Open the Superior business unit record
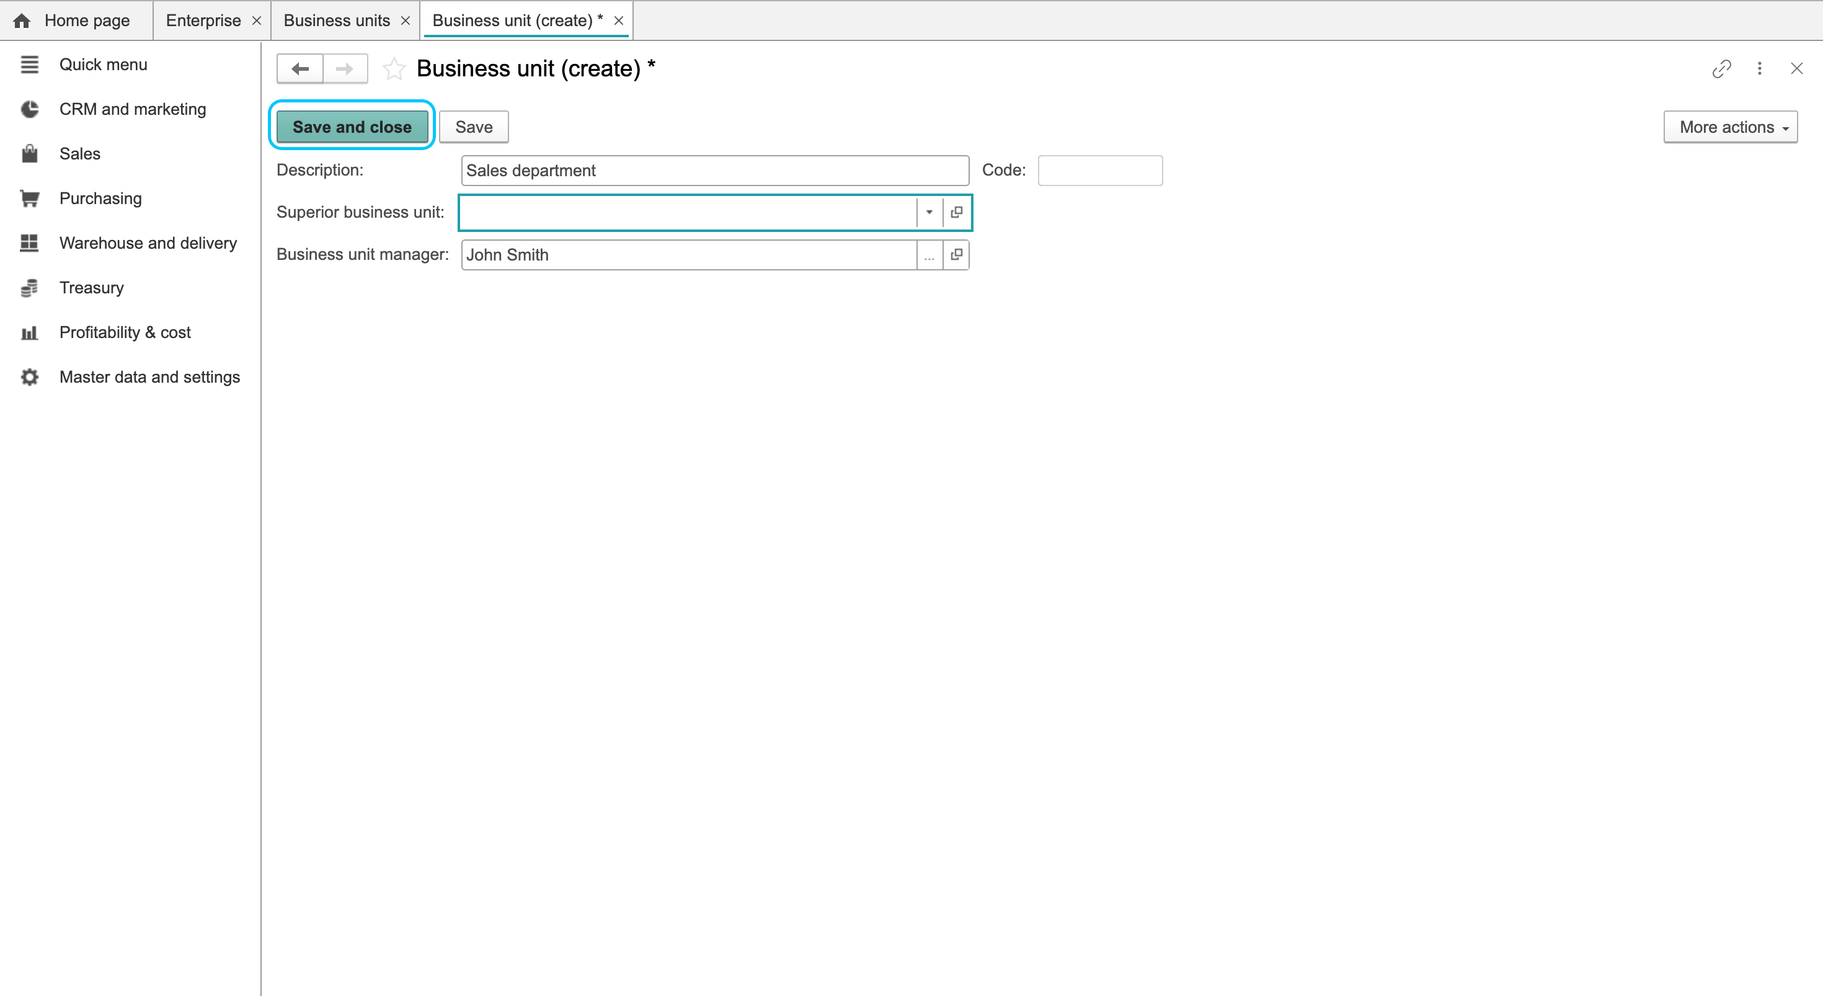The height and width of the screenshot is (996, 1823). [957, 213]
